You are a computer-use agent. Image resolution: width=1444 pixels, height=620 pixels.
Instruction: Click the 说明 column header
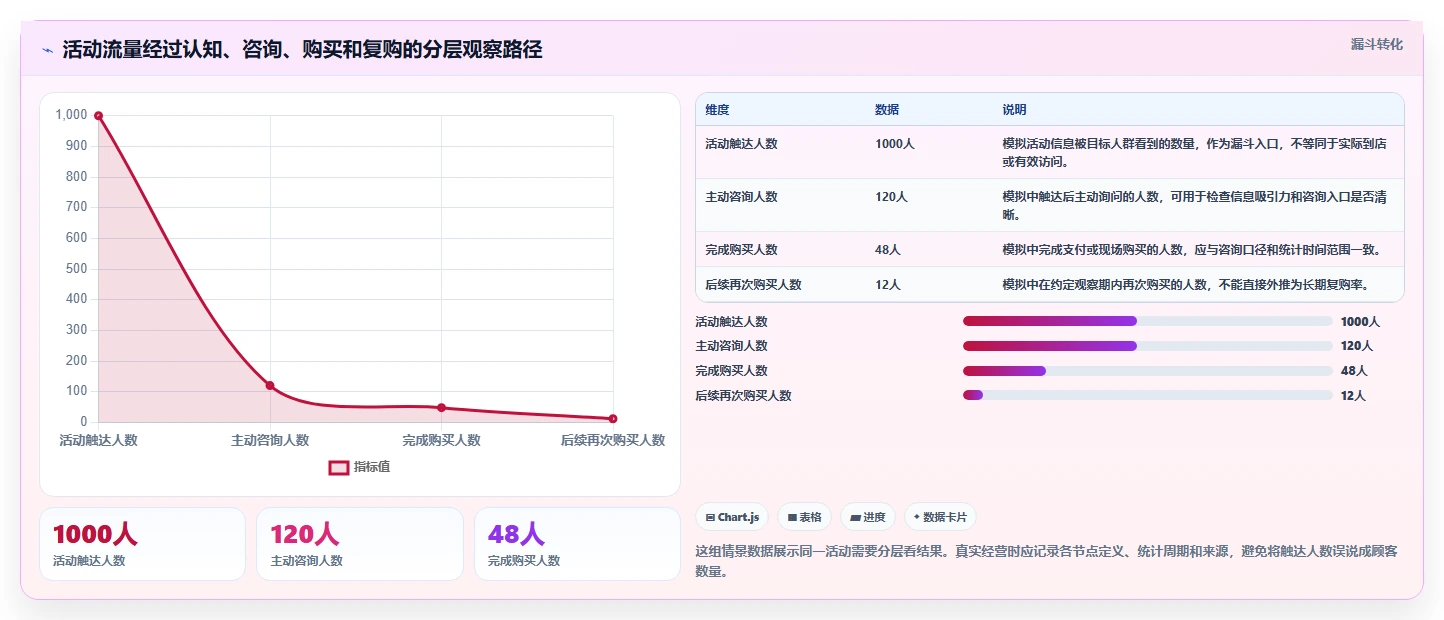[x=1014, y=109]
